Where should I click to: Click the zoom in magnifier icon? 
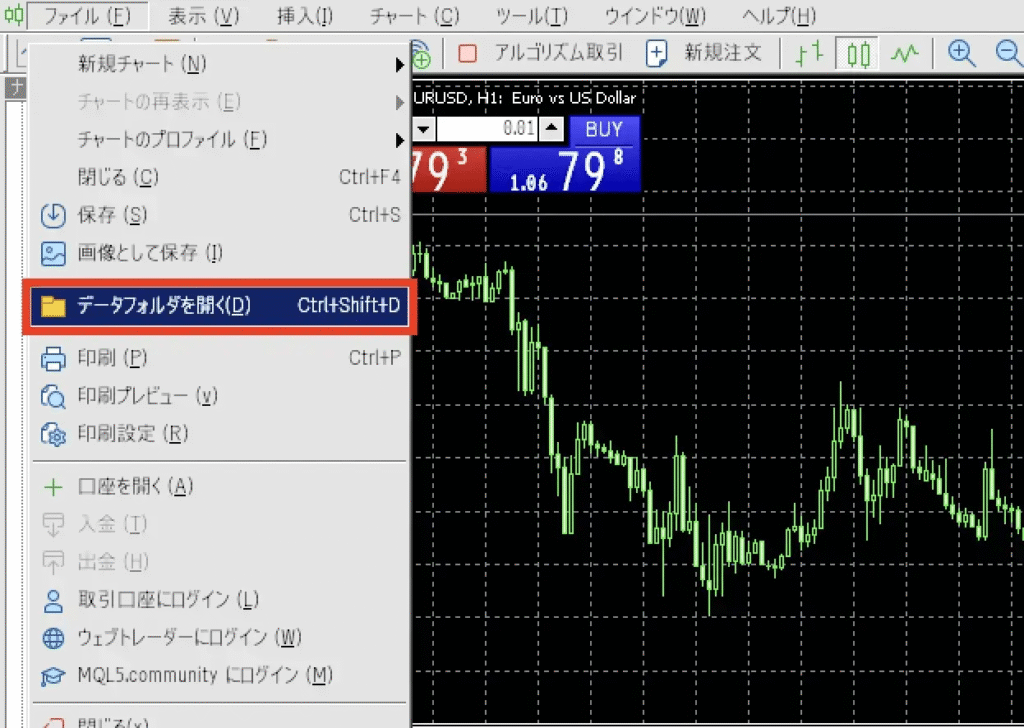point(961,53)
